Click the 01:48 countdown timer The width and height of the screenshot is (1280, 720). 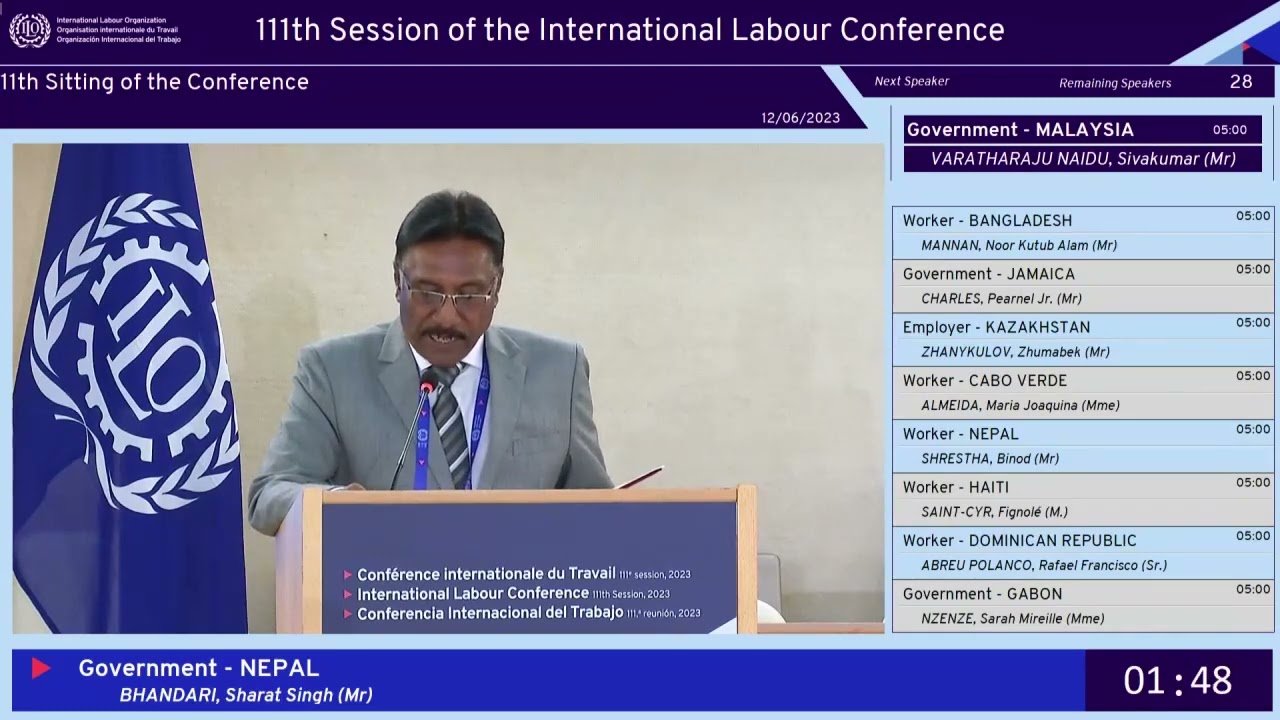pos(1177,681)
